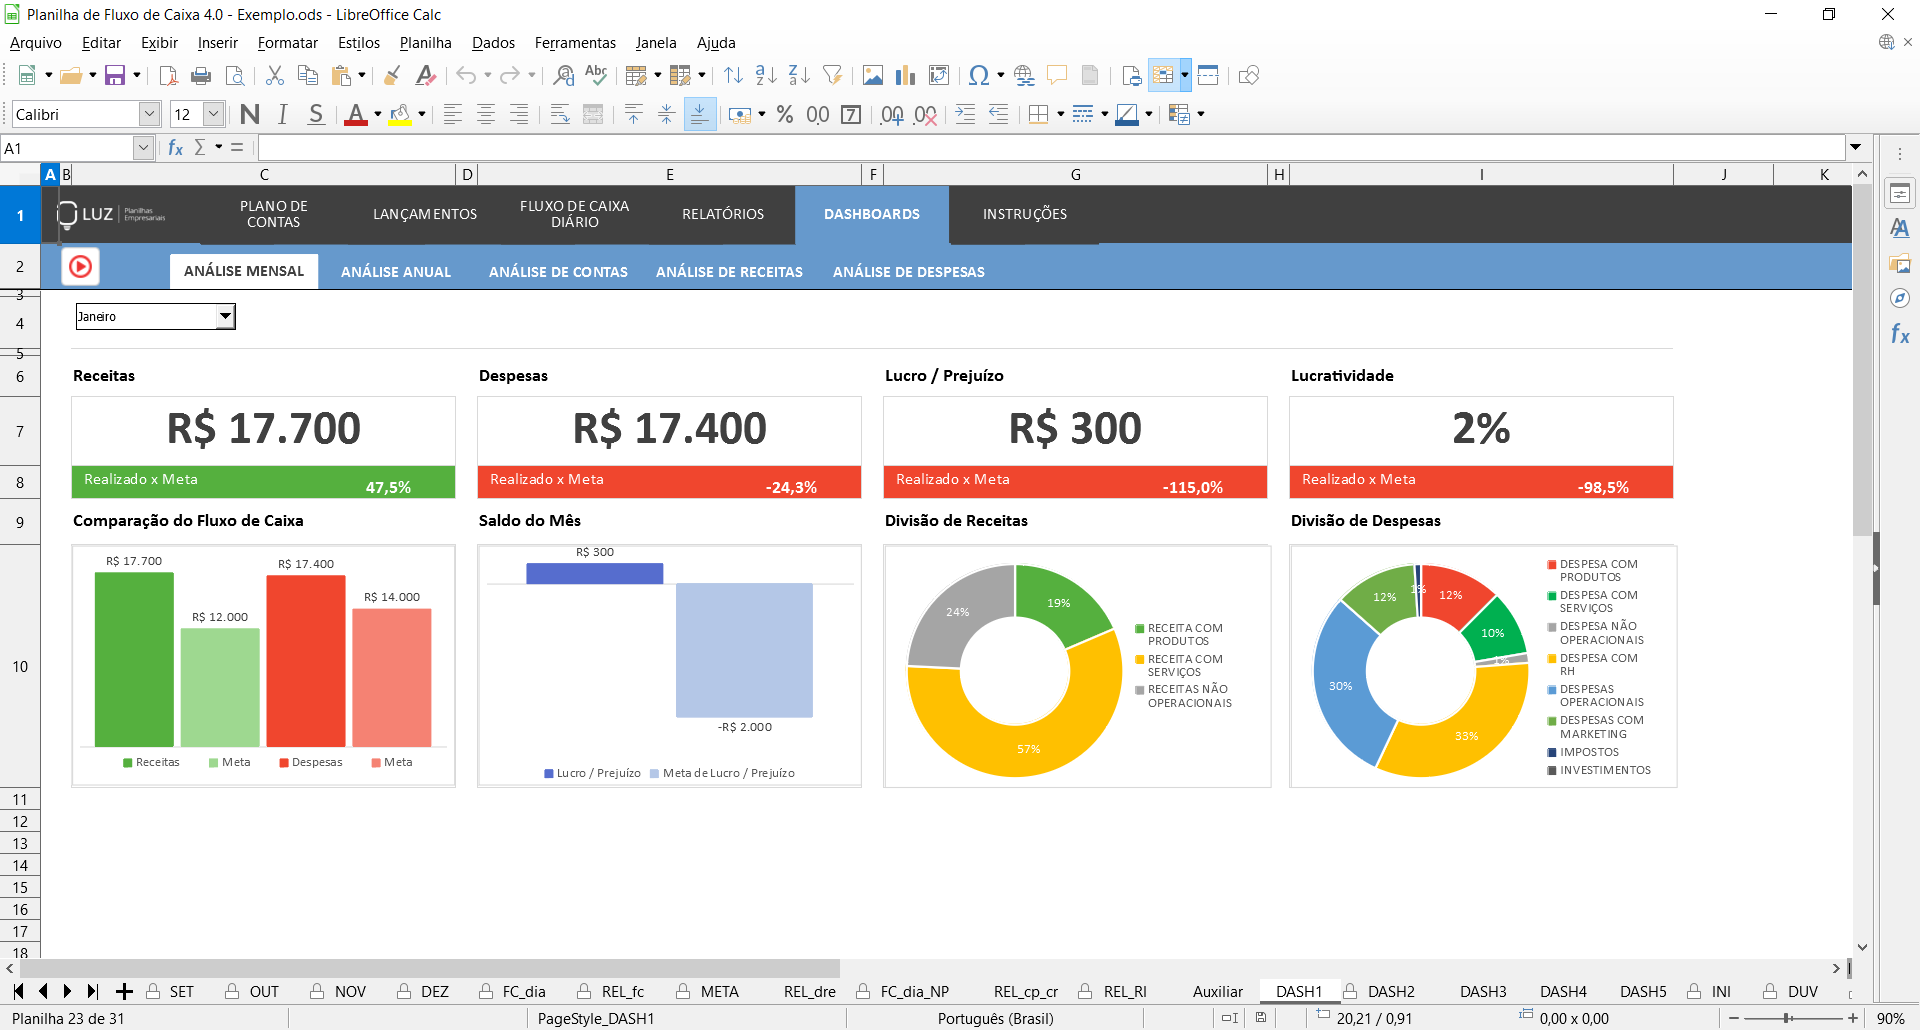Toggle underline formatting (S button)
Image resolution: width=1920 pixels, height=1030 pixels.
[316, 115]
